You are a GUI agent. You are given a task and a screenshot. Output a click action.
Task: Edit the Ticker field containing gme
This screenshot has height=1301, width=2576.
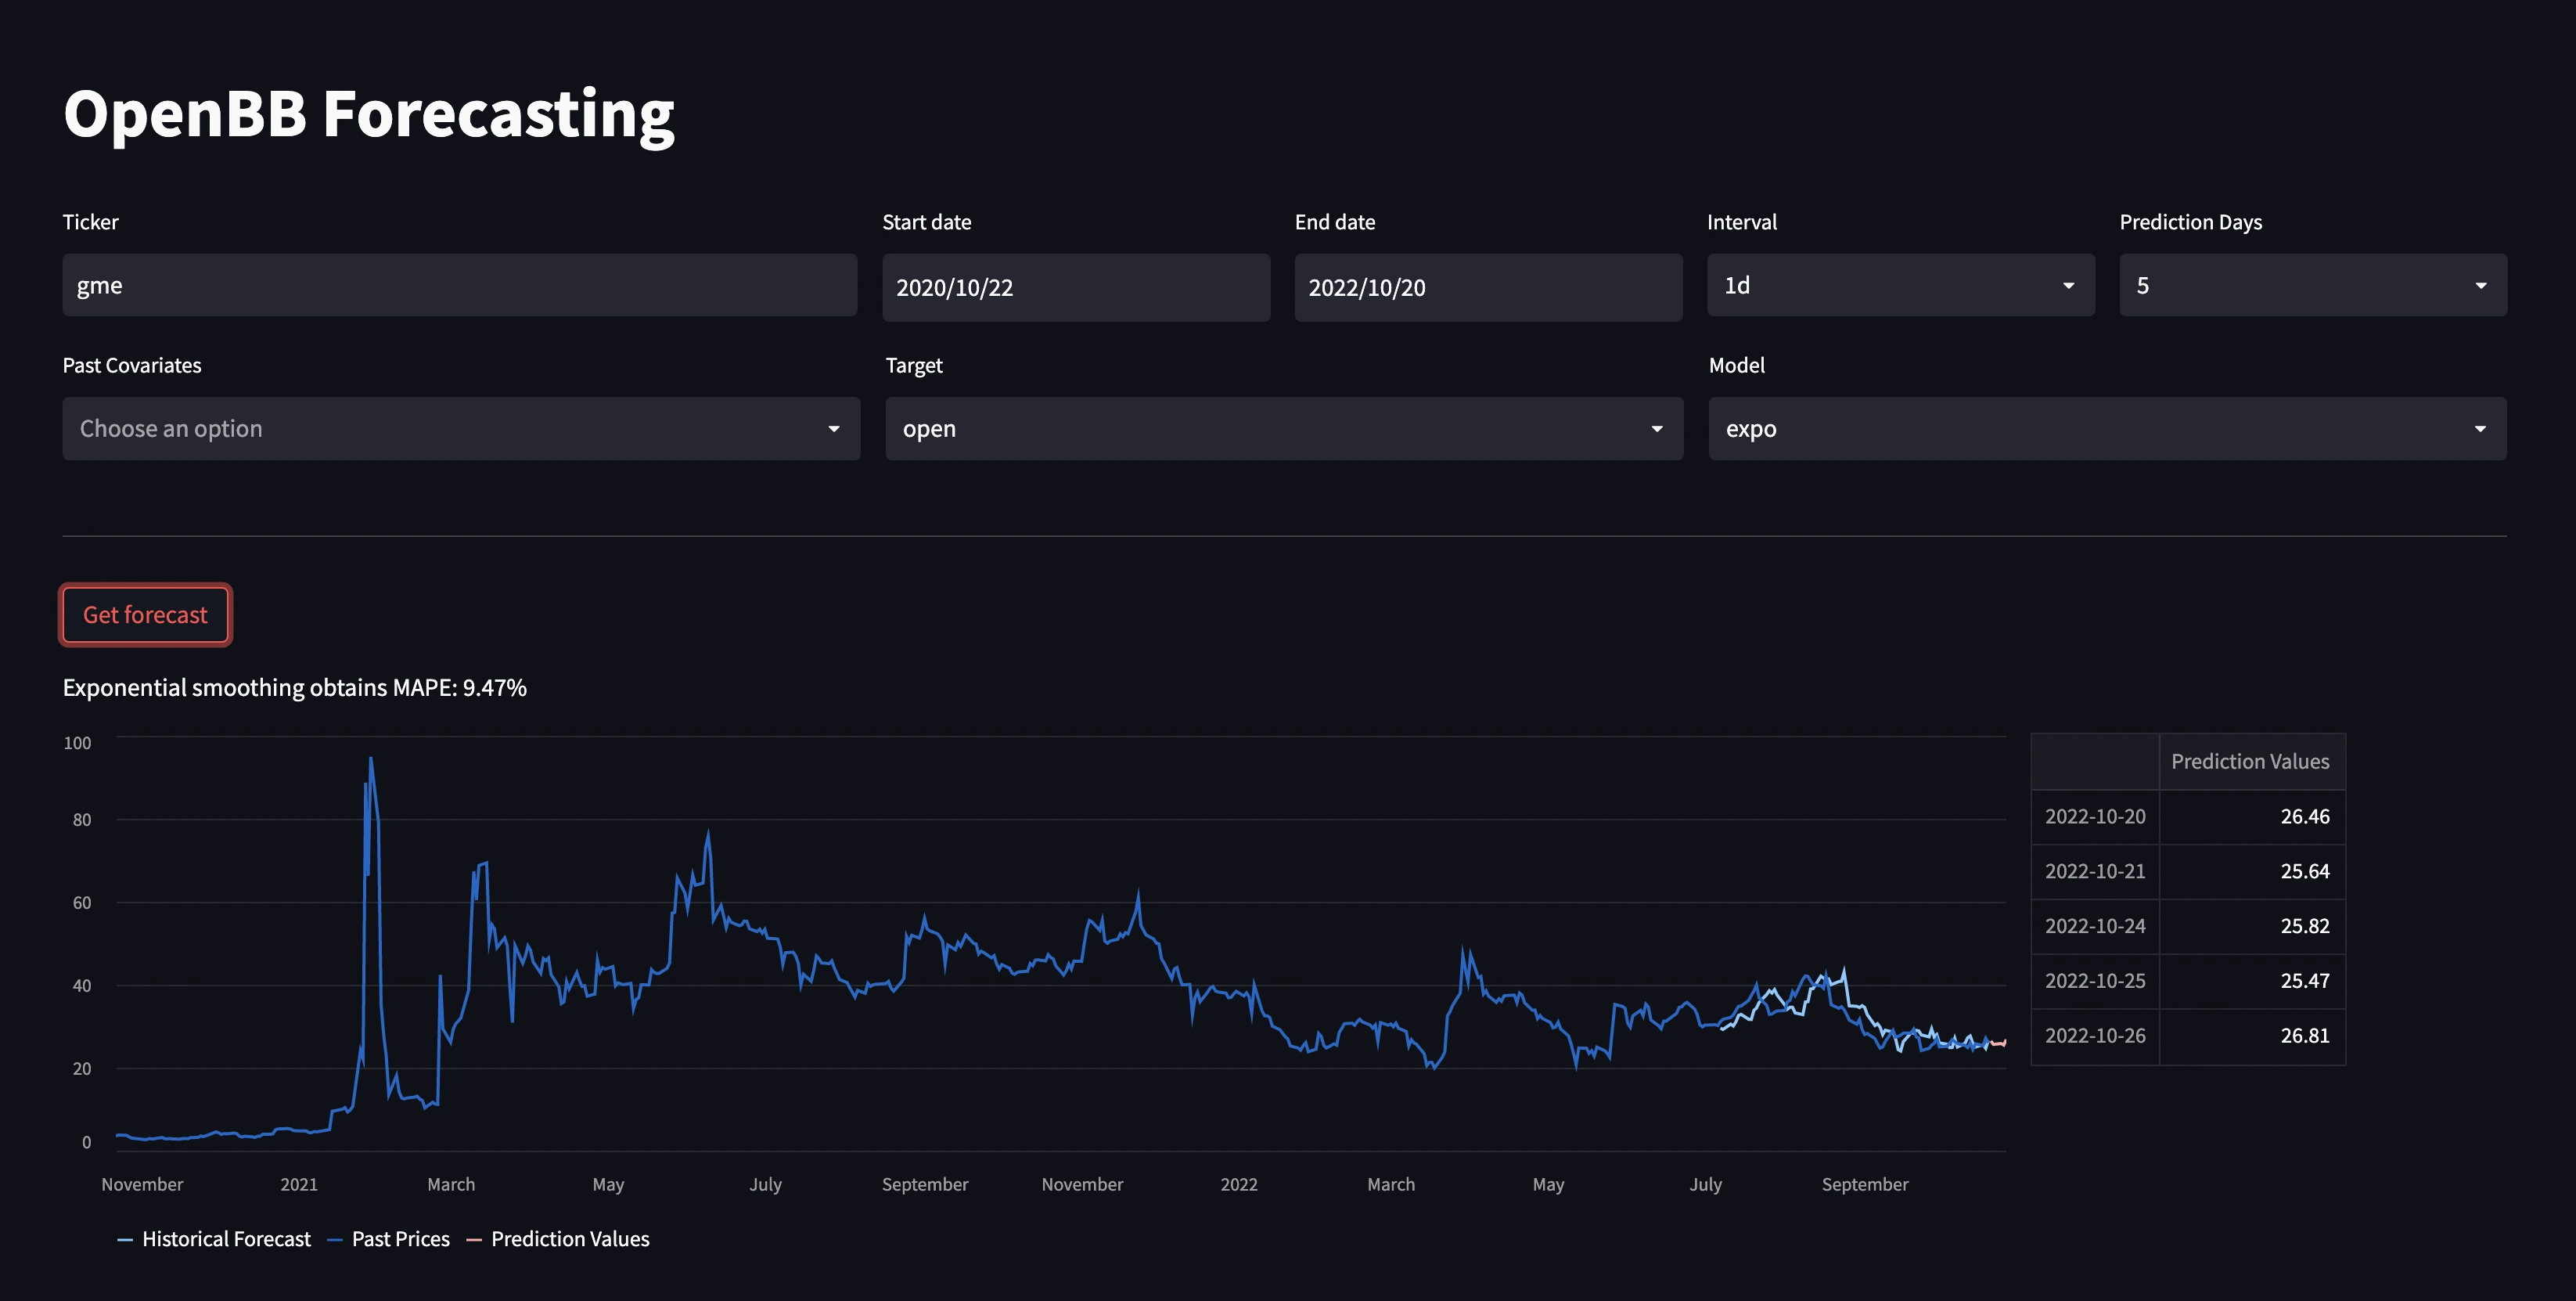coord(459,285)
